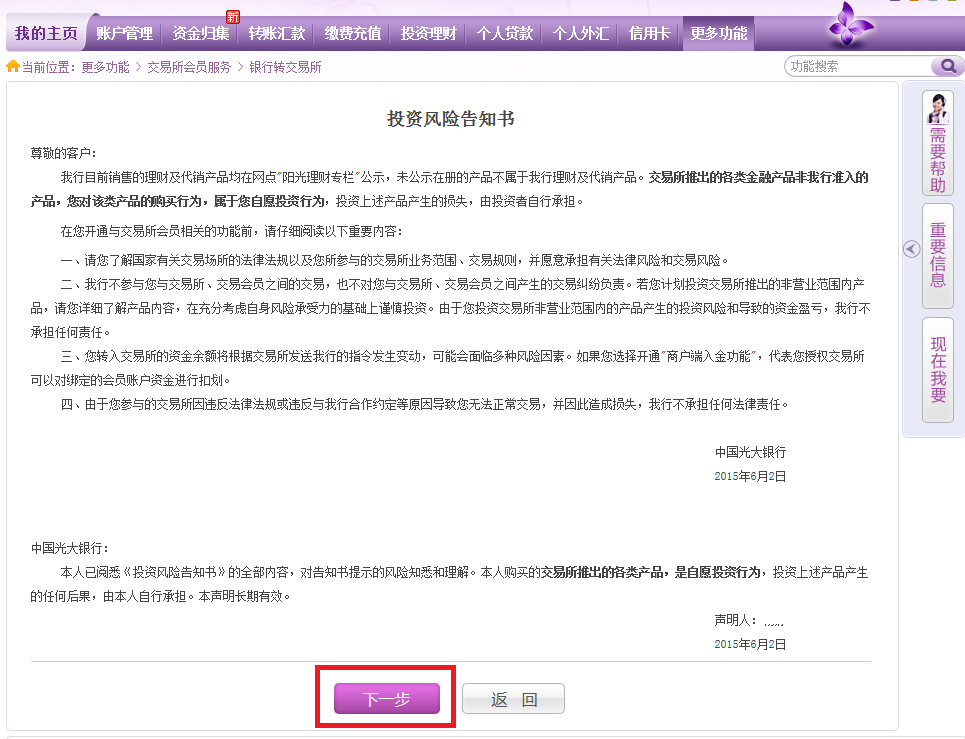Collapse the right sidebar arrow
The height and width of the screenshot is (739, 965).
tap(911, 249)
